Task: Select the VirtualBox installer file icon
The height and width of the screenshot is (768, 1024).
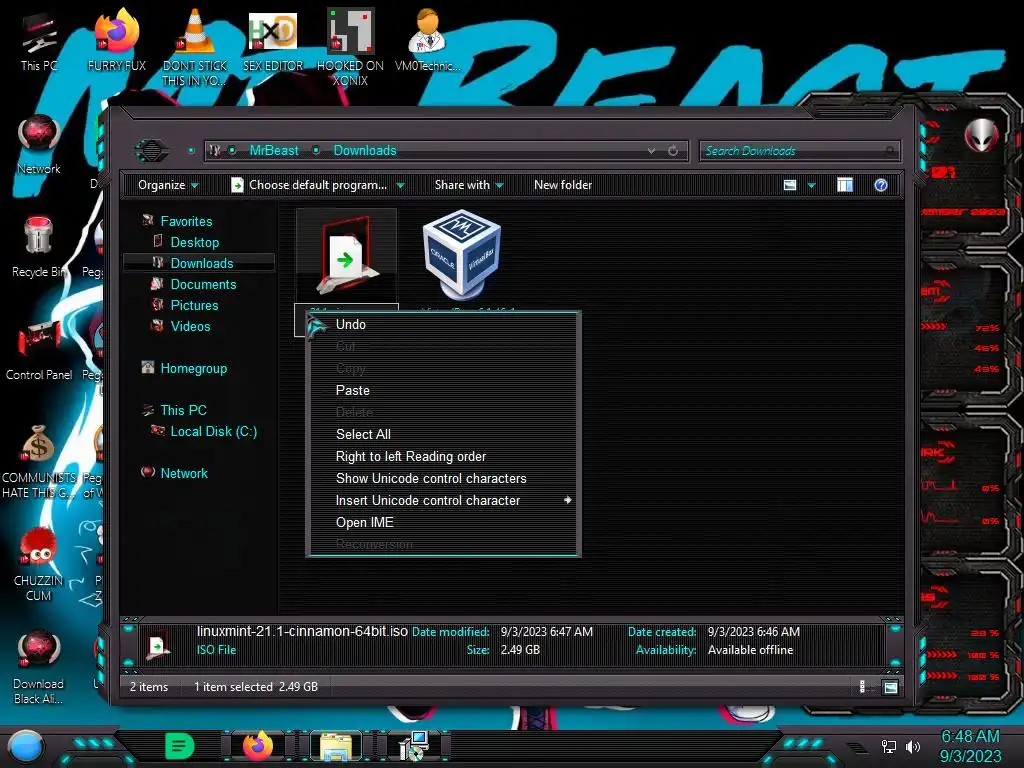Action: [x=462, y=253]
